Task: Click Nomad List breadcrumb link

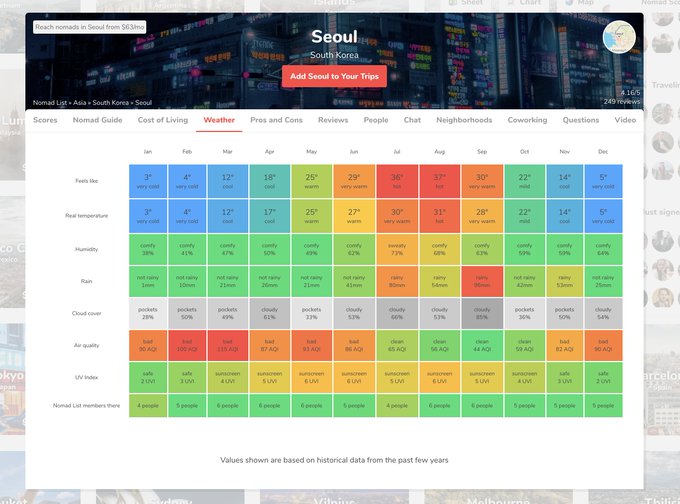Action: (50, 103)
